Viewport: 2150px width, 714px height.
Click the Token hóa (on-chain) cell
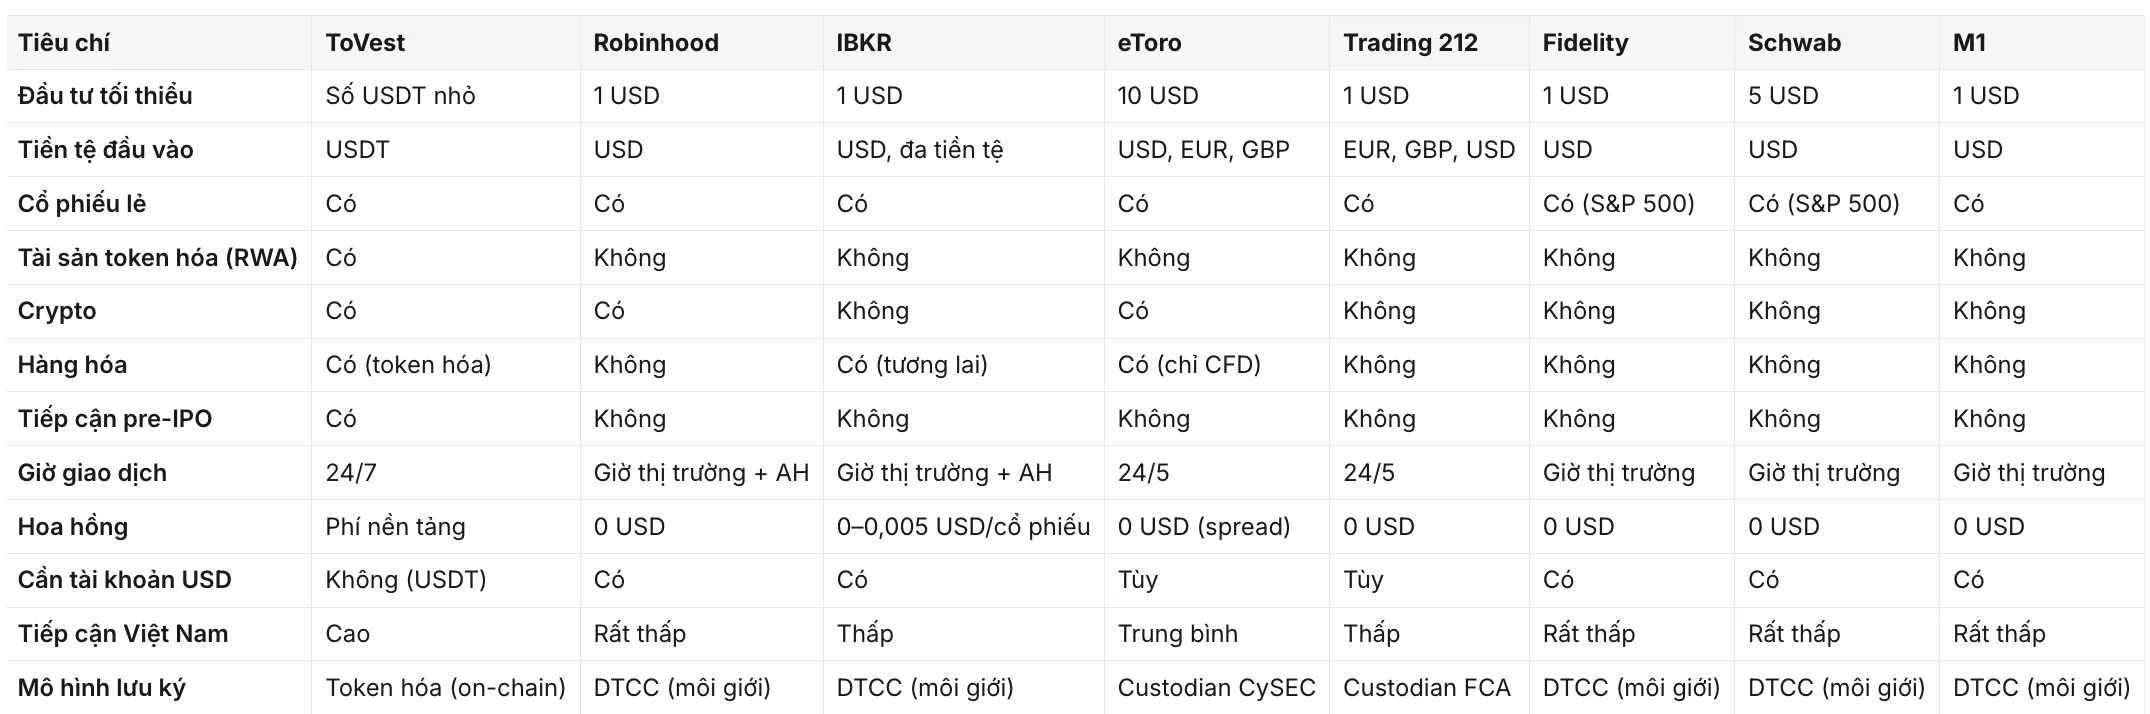coord(446,688)
